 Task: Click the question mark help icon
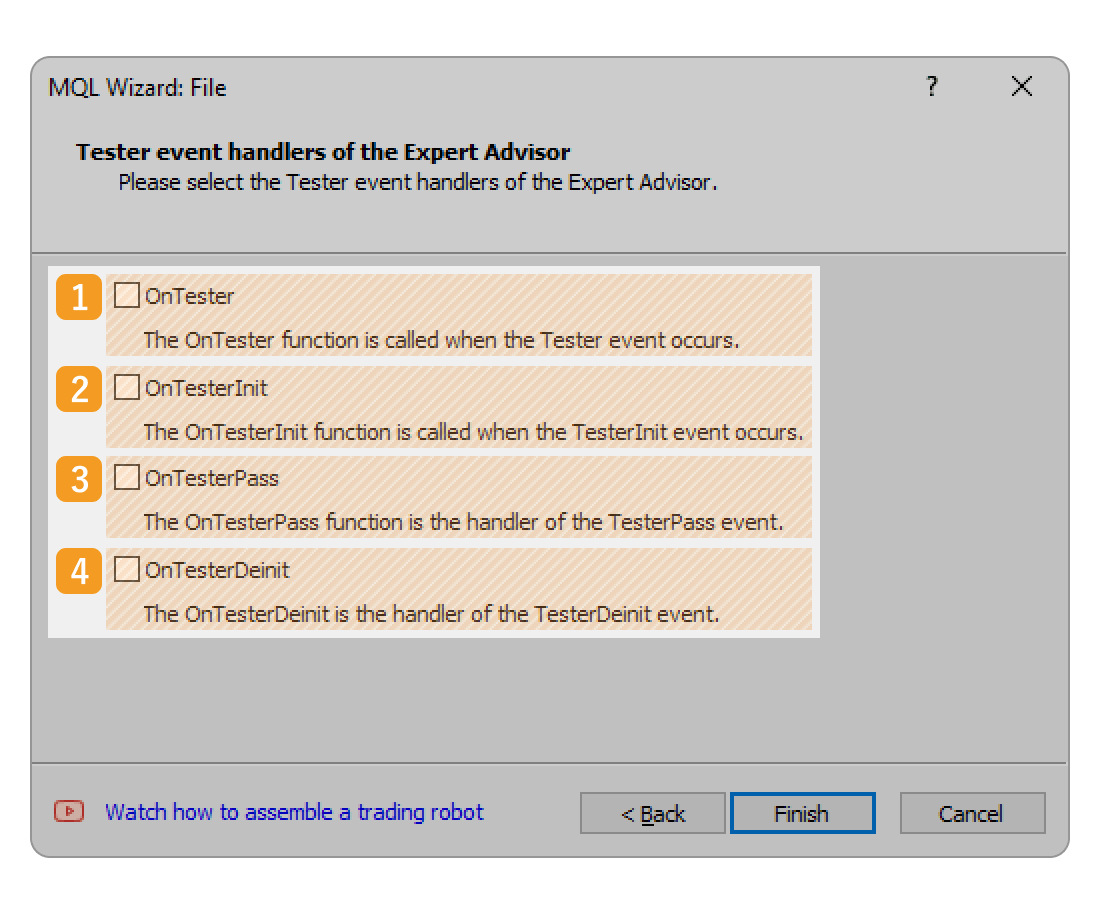coord(931,87)
